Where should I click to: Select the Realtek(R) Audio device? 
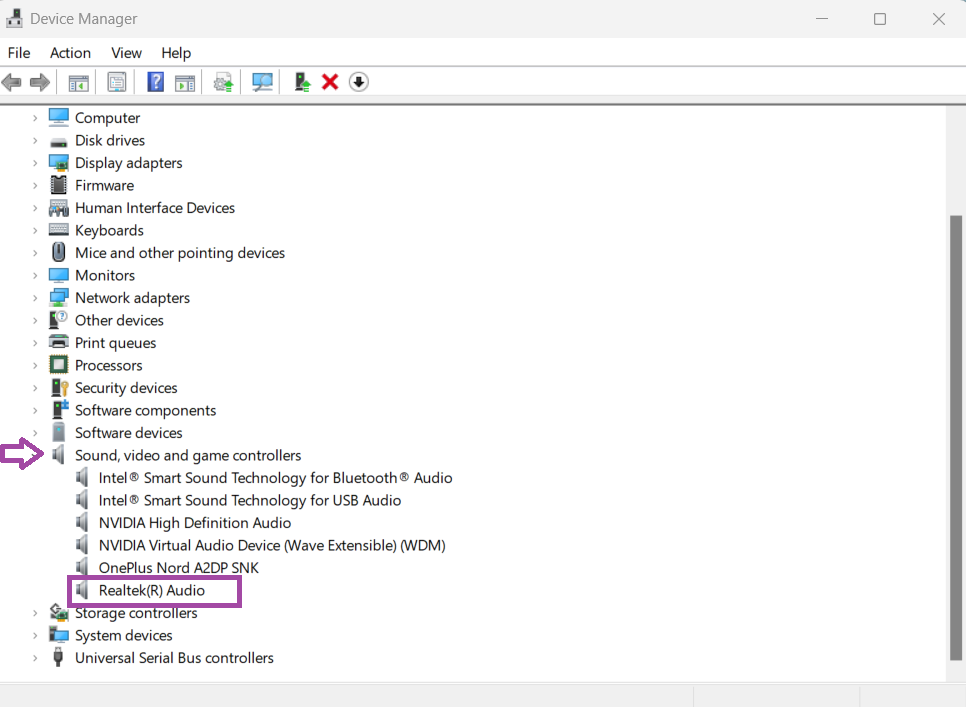(151, 591)
